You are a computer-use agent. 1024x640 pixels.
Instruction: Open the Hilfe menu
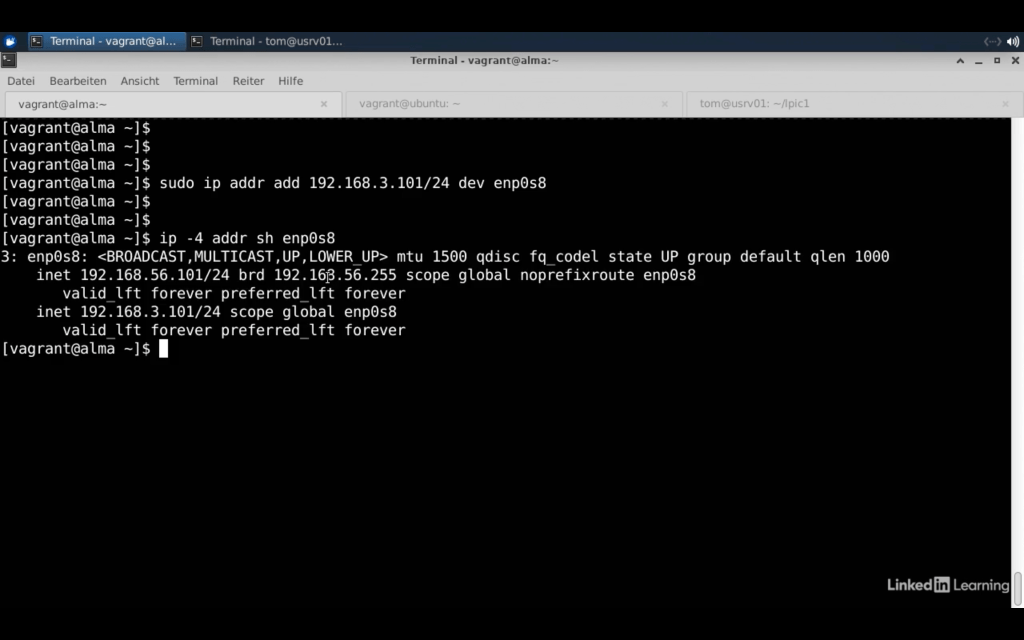point(291,81)
